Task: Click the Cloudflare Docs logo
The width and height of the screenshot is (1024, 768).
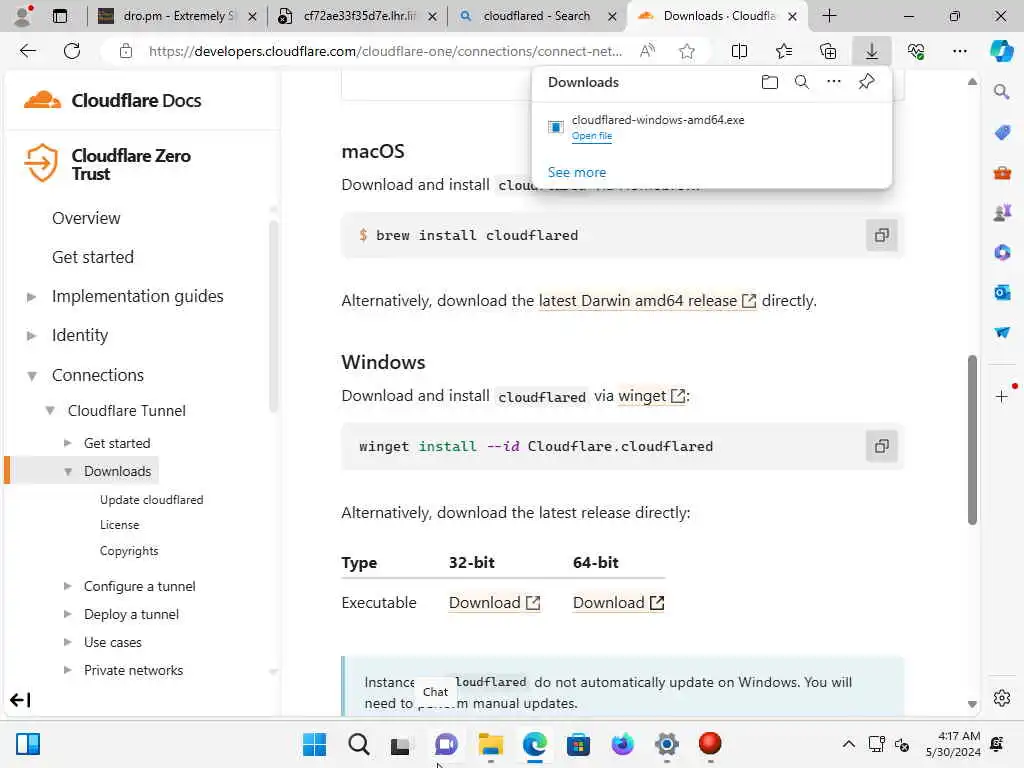Action: point(112,100)
